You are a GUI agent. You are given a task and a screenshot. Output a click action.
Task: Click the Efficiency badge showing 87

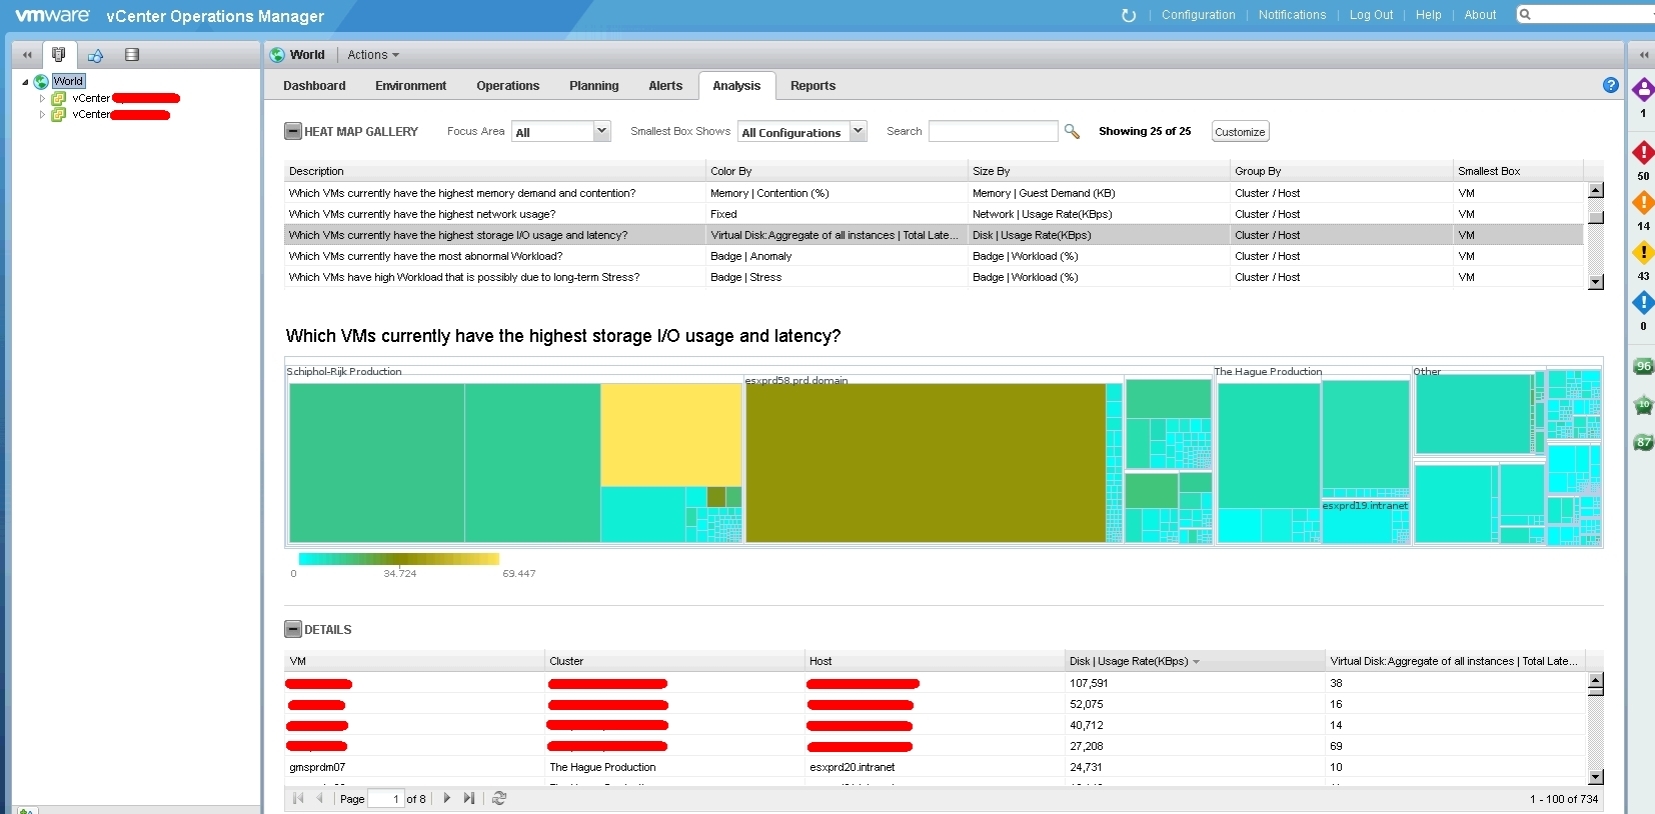tap(1643, 442)
